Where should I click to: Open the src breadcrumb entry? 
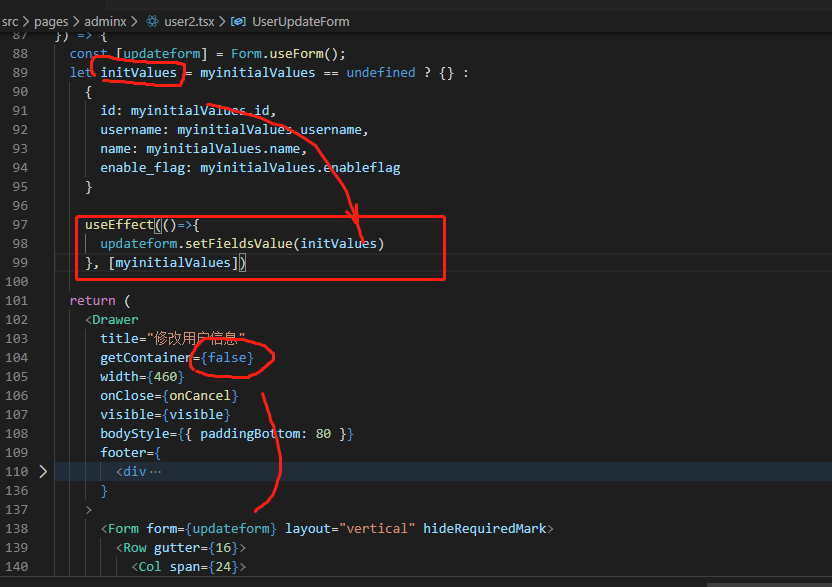tap(12, 21)
